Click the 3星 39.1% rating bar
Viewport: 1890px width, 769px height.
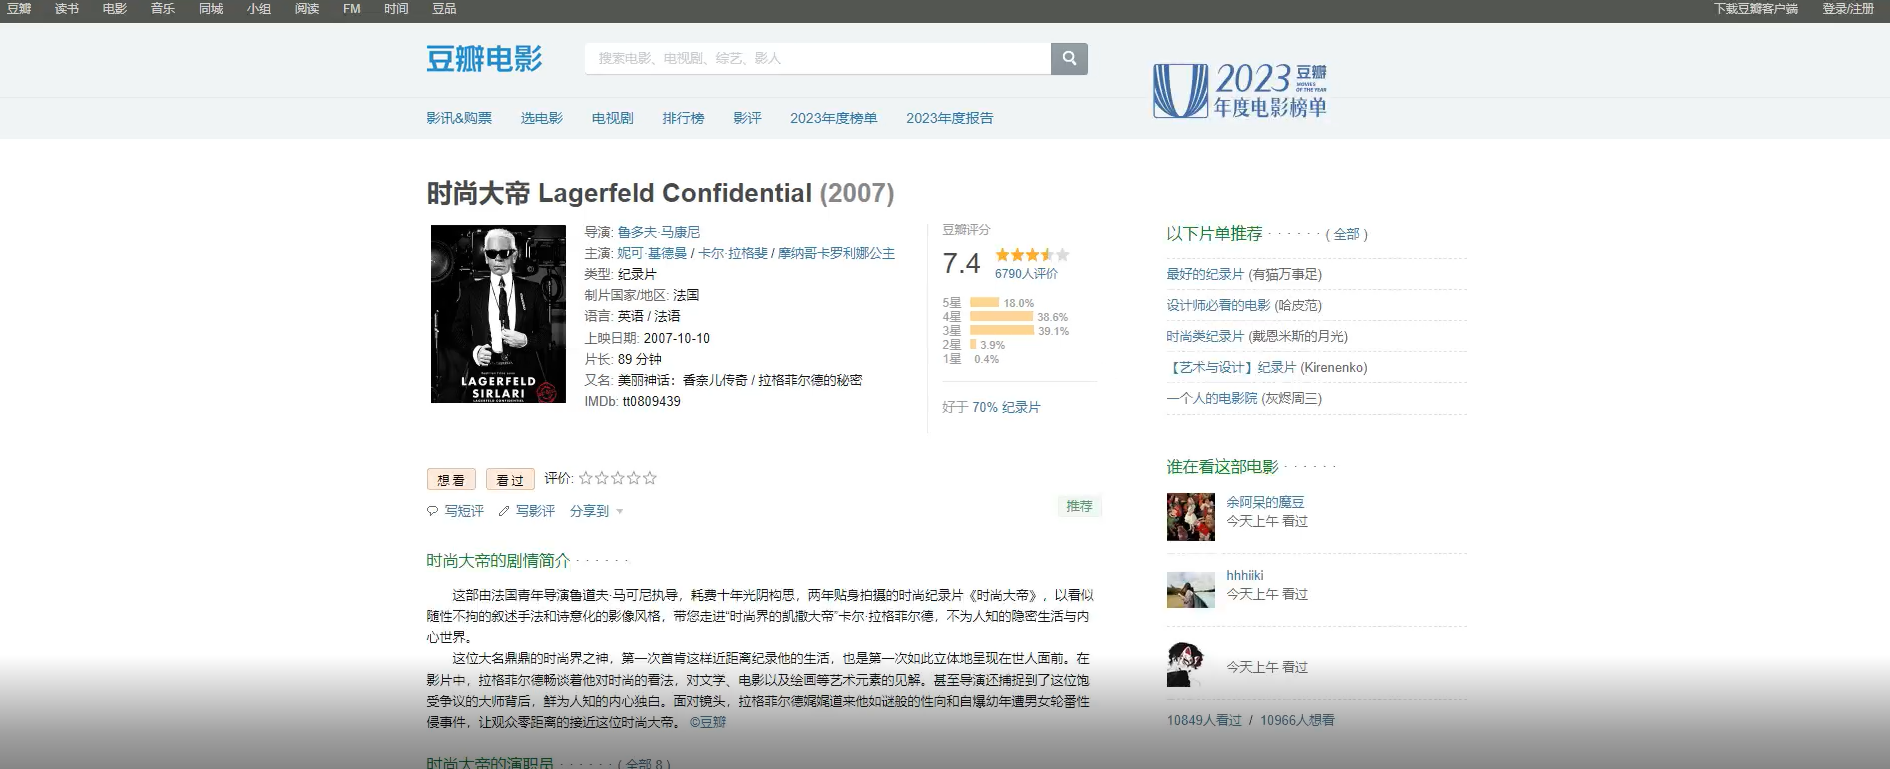1002,330
